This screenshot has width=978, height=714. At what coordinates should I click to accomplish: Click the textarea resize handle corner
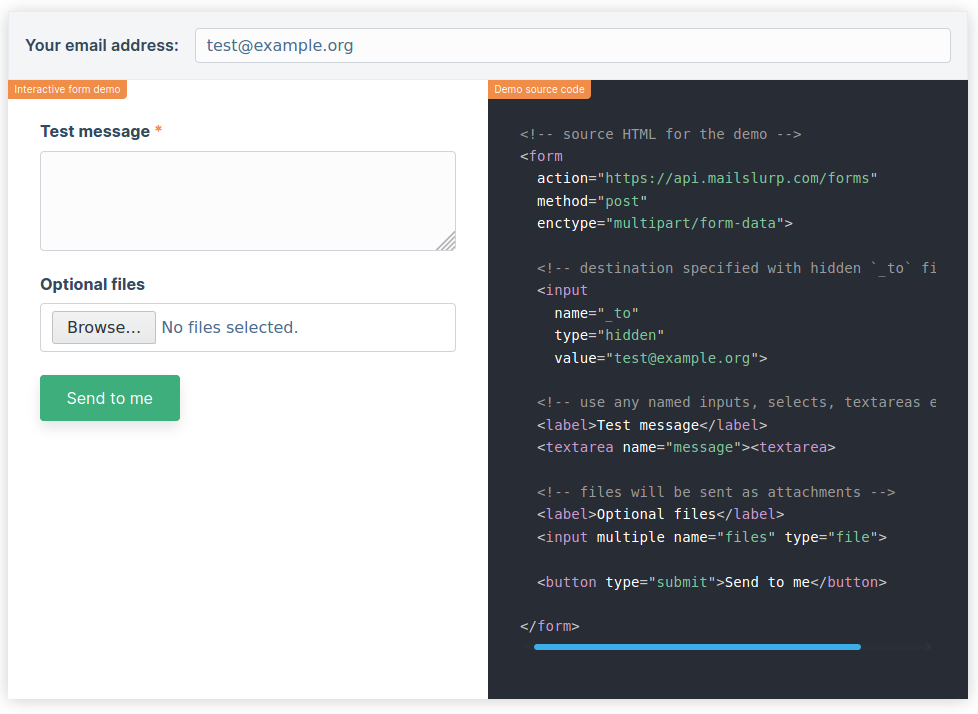446,241
